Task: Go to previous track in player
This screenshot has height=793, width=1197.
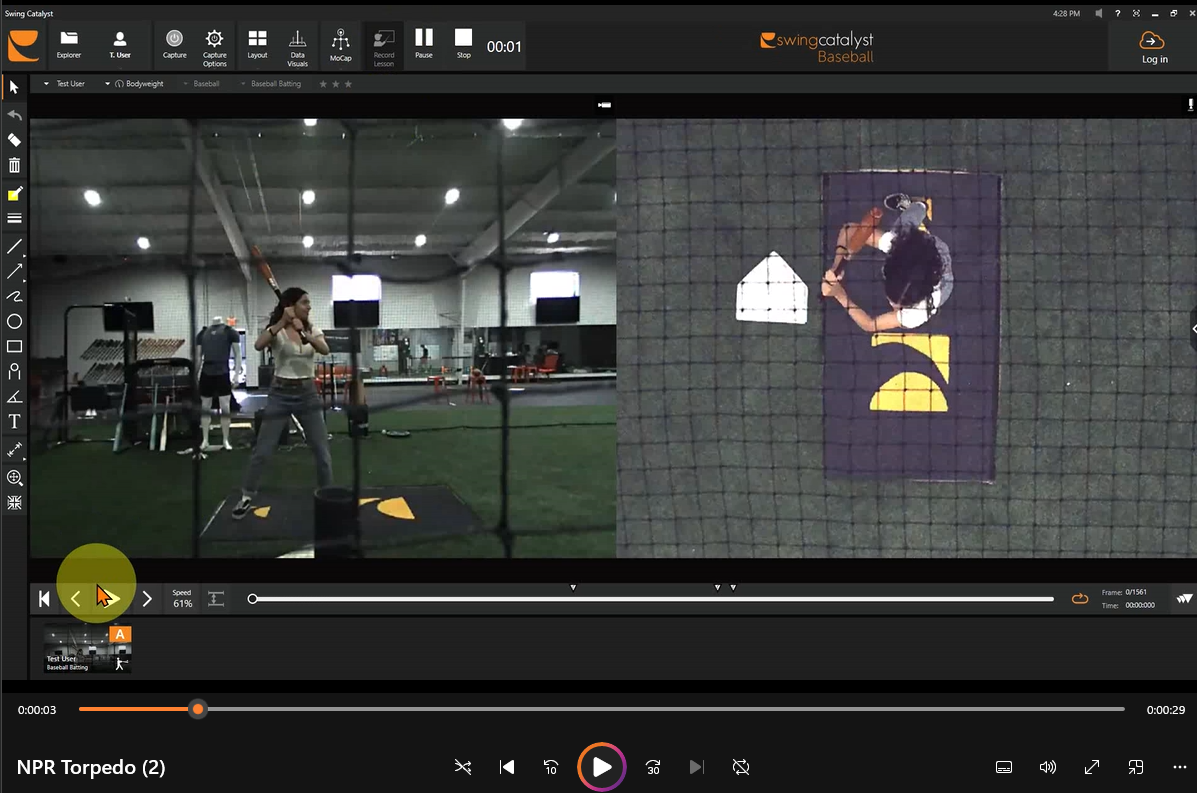Action: 507,767
